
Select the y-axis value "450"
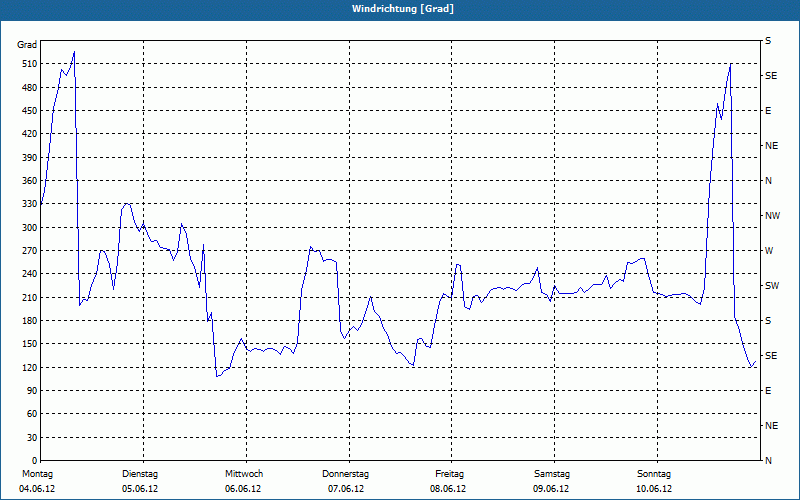click(x=30, y=111)
